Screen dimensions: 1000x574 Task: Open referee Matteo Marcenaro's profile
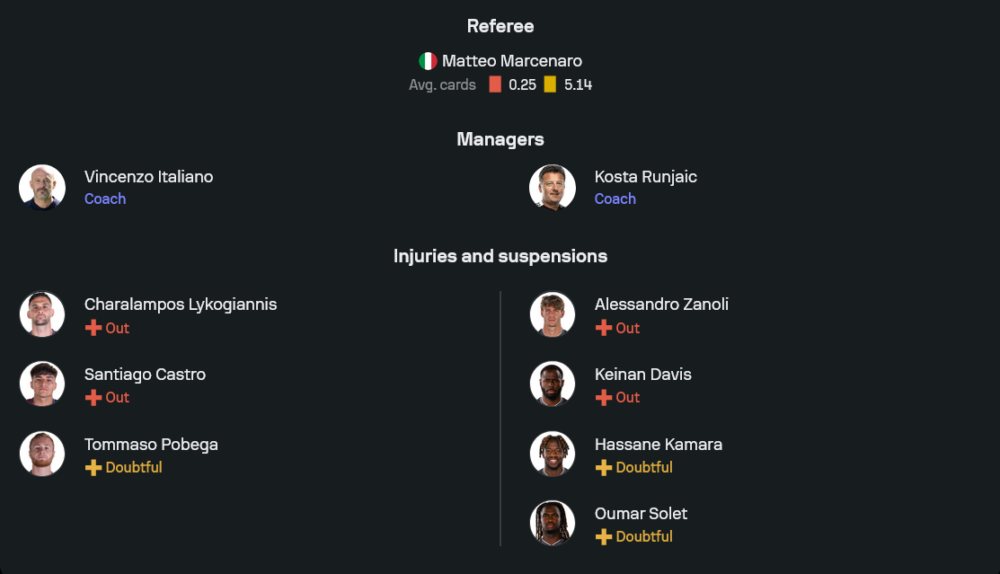pyautogui.click(x=512, y=61)
